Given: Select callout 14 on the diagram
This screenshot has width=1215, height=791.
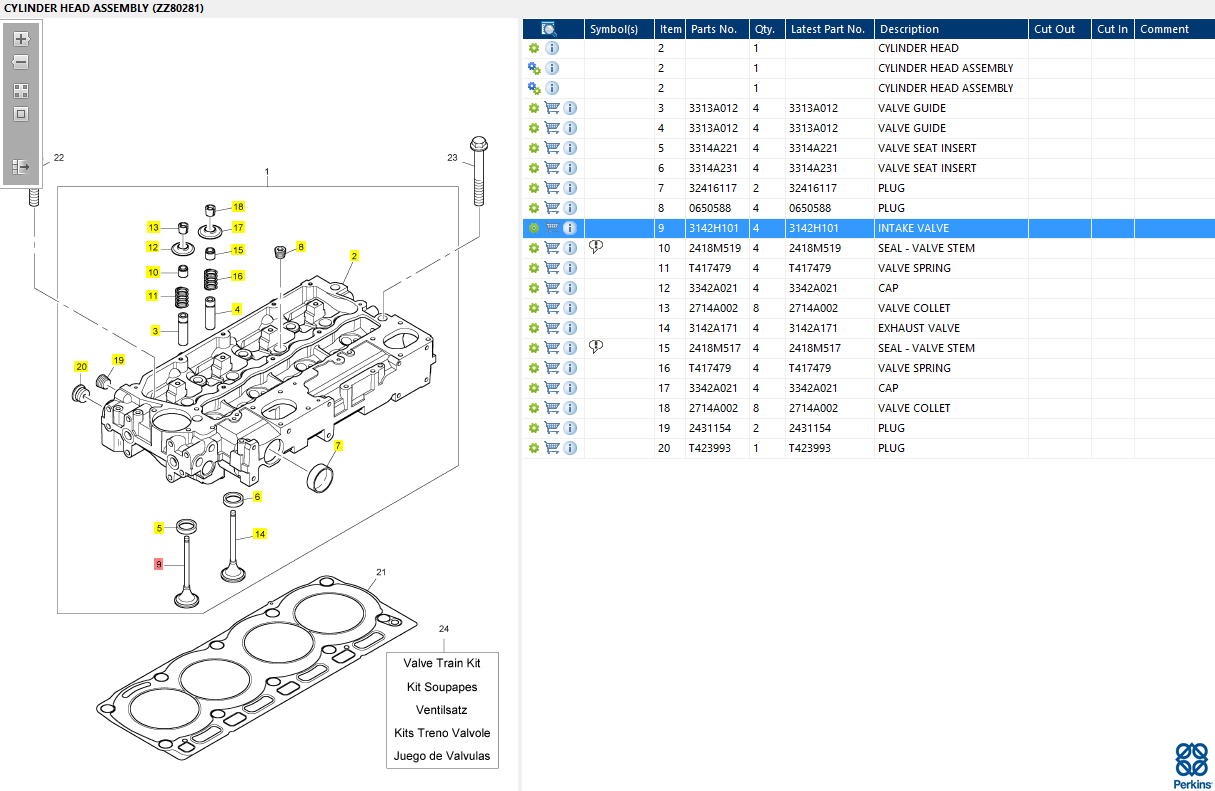Looking at the screenshot, I should click(260, 534).
